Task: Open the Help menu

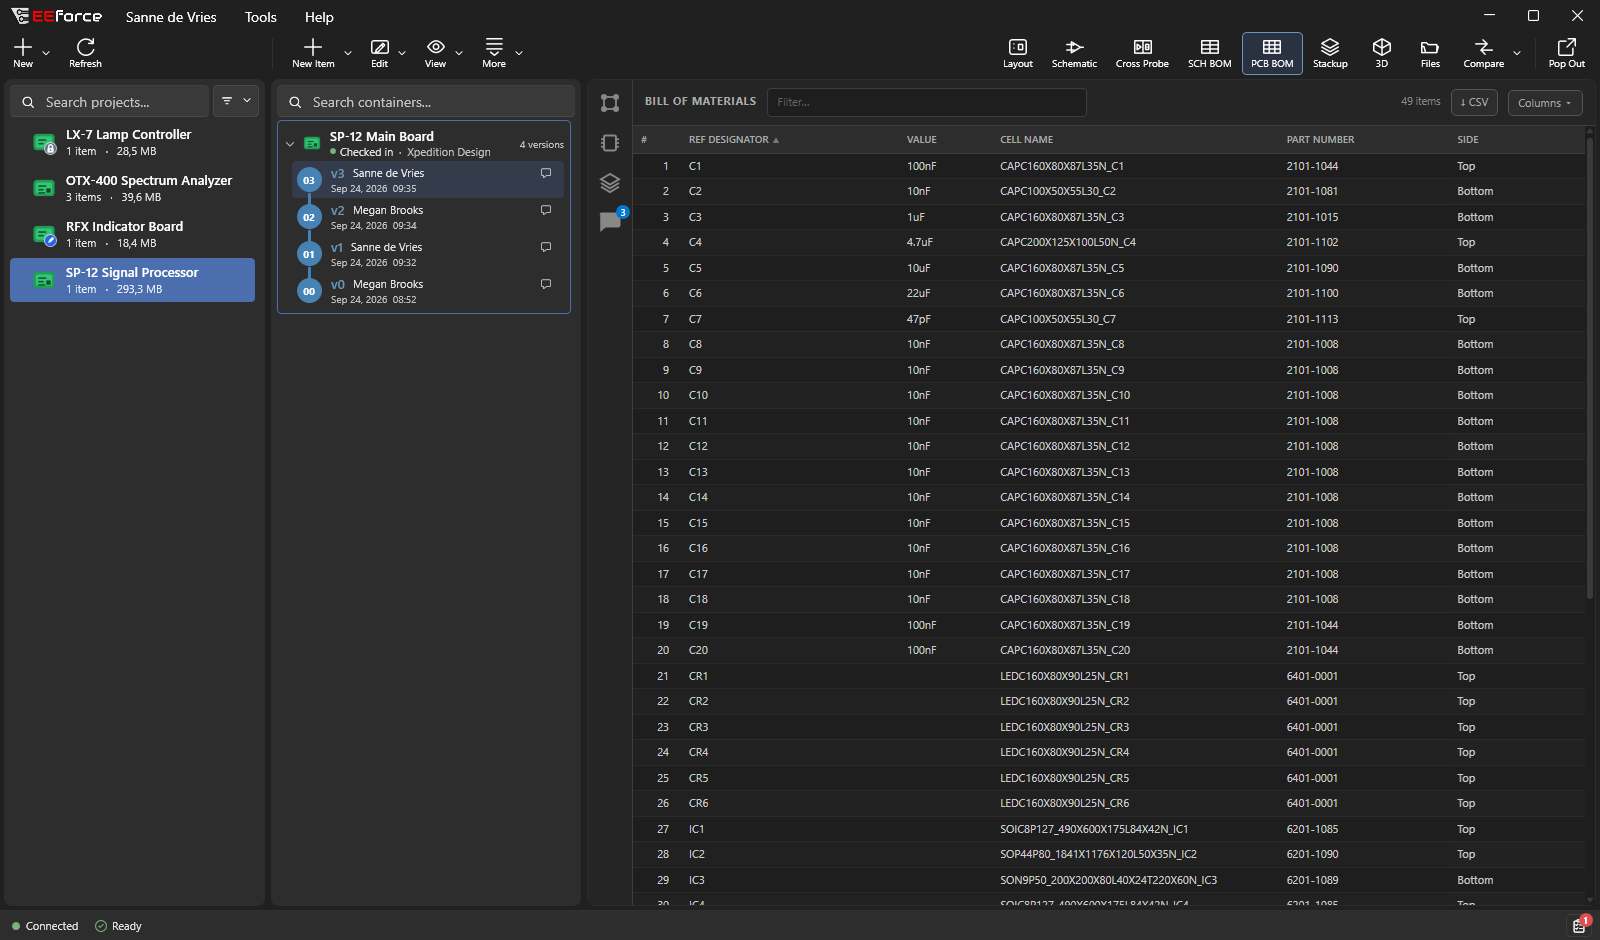Action: tap(319, 17)
